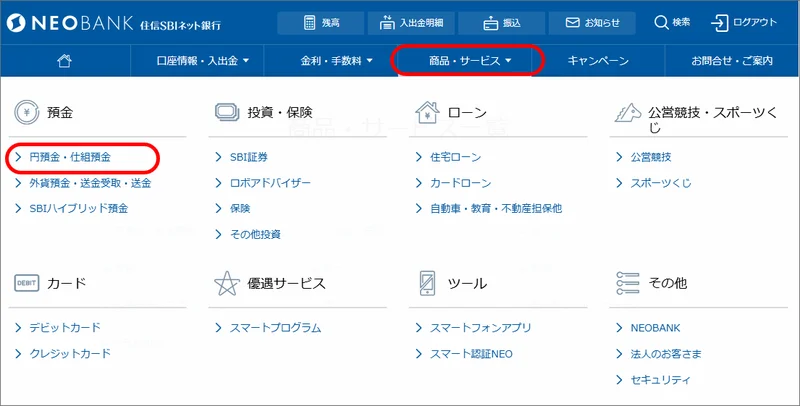Open 自動車・教育・不動産担保他 link
Image resolution: width=800 pixels, height=406 pixels.
[x=496, y=209]
